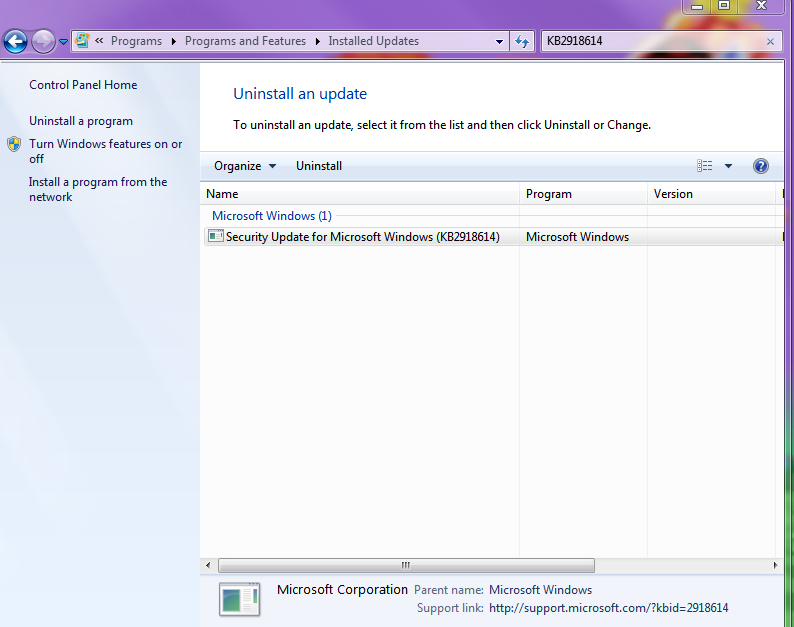Click the details pane update thumbnail

[x=240, y=600]
